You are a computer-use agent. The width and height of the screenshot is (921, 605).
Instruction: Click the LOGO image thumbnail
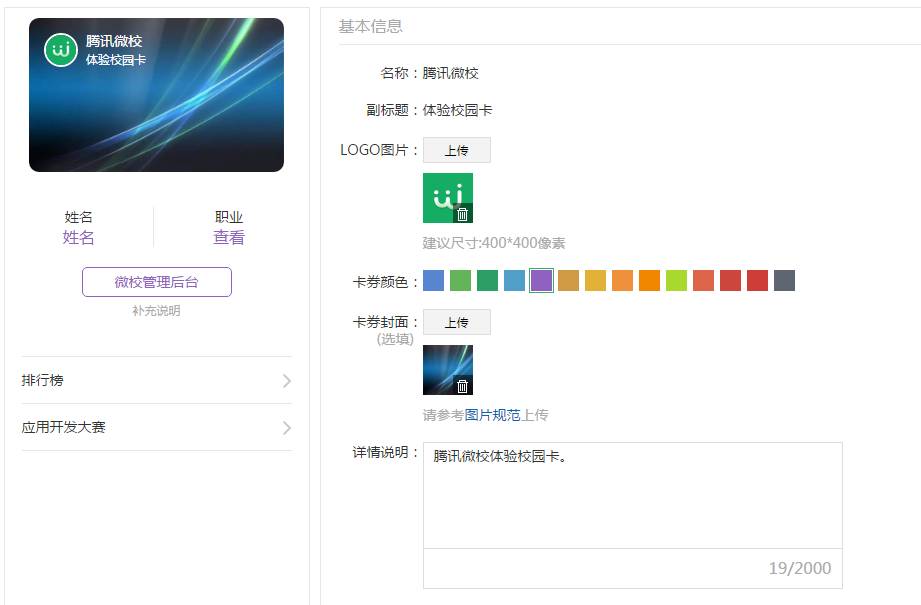click(x=448, y=198)
